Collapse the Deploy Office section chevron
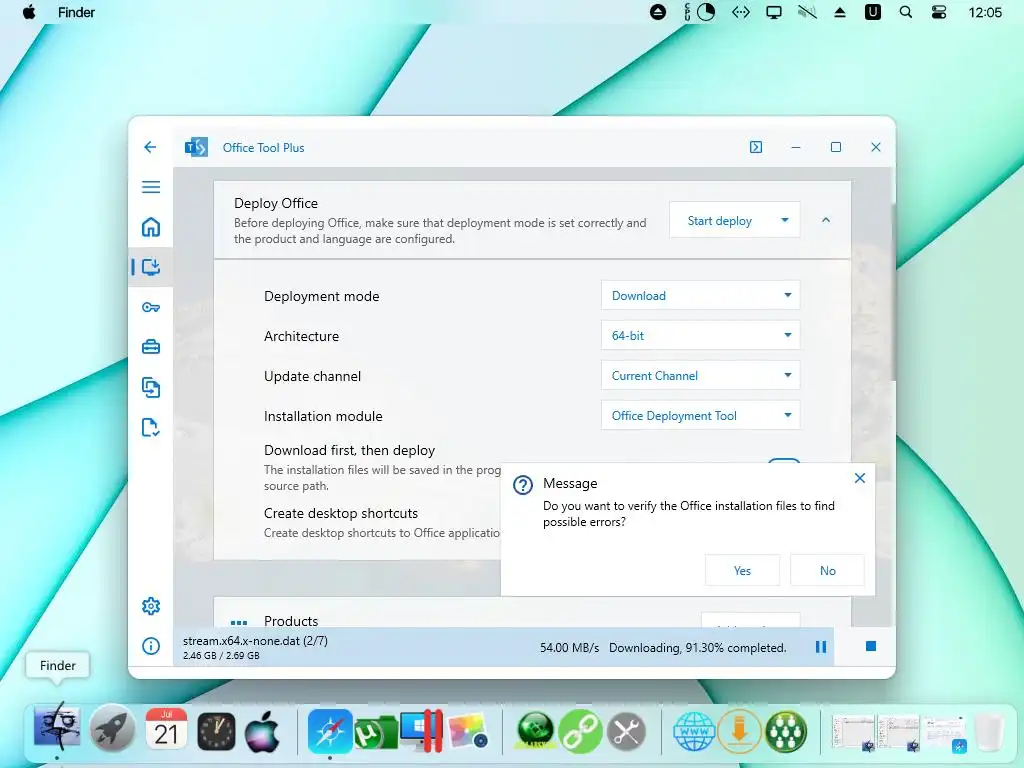 click(825, 220)
